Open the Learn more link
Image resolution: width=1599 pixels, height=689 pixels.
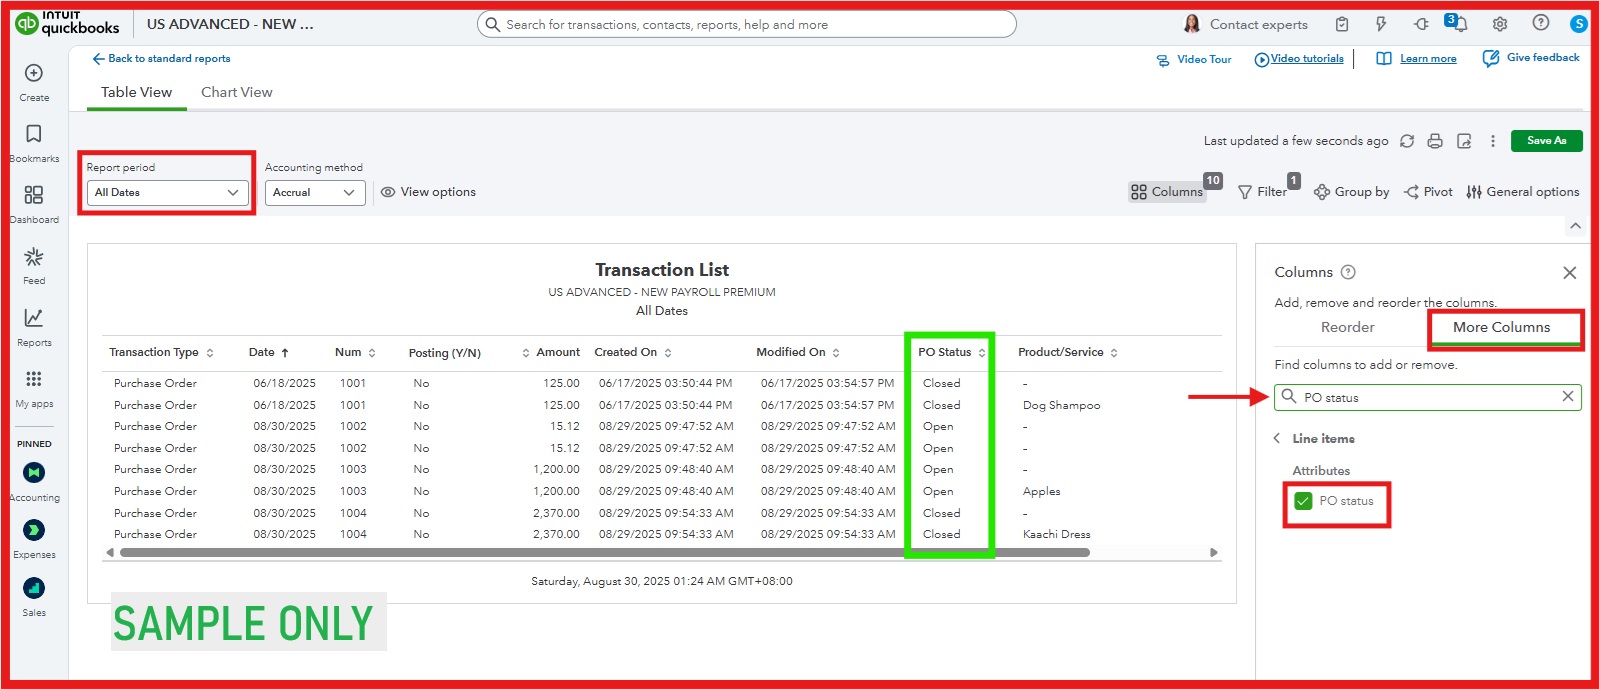[x=1417, y=59]
